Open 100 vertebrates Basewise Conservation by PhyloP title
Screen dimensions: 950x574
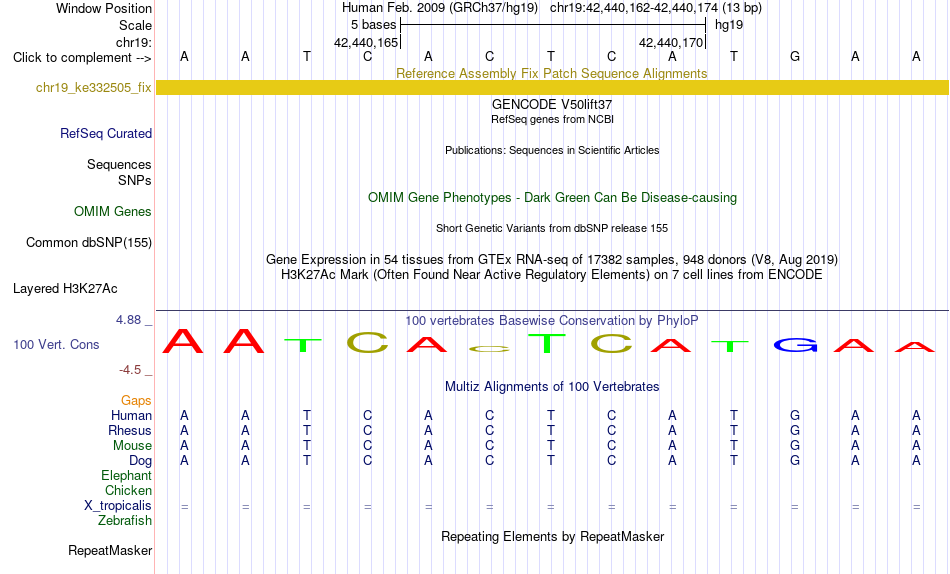552,321
